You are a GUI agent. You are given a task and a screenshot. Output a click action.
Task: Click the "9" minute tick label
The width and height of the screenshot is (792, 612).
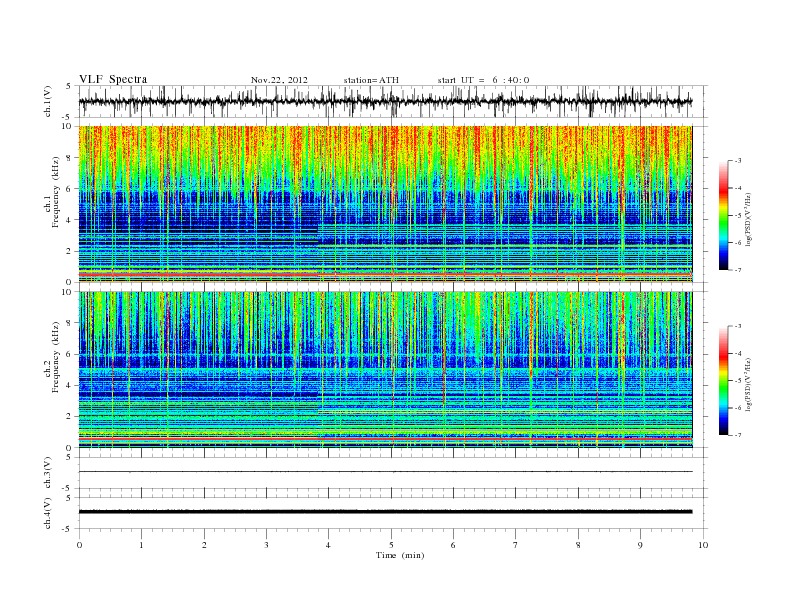point(640,545)
